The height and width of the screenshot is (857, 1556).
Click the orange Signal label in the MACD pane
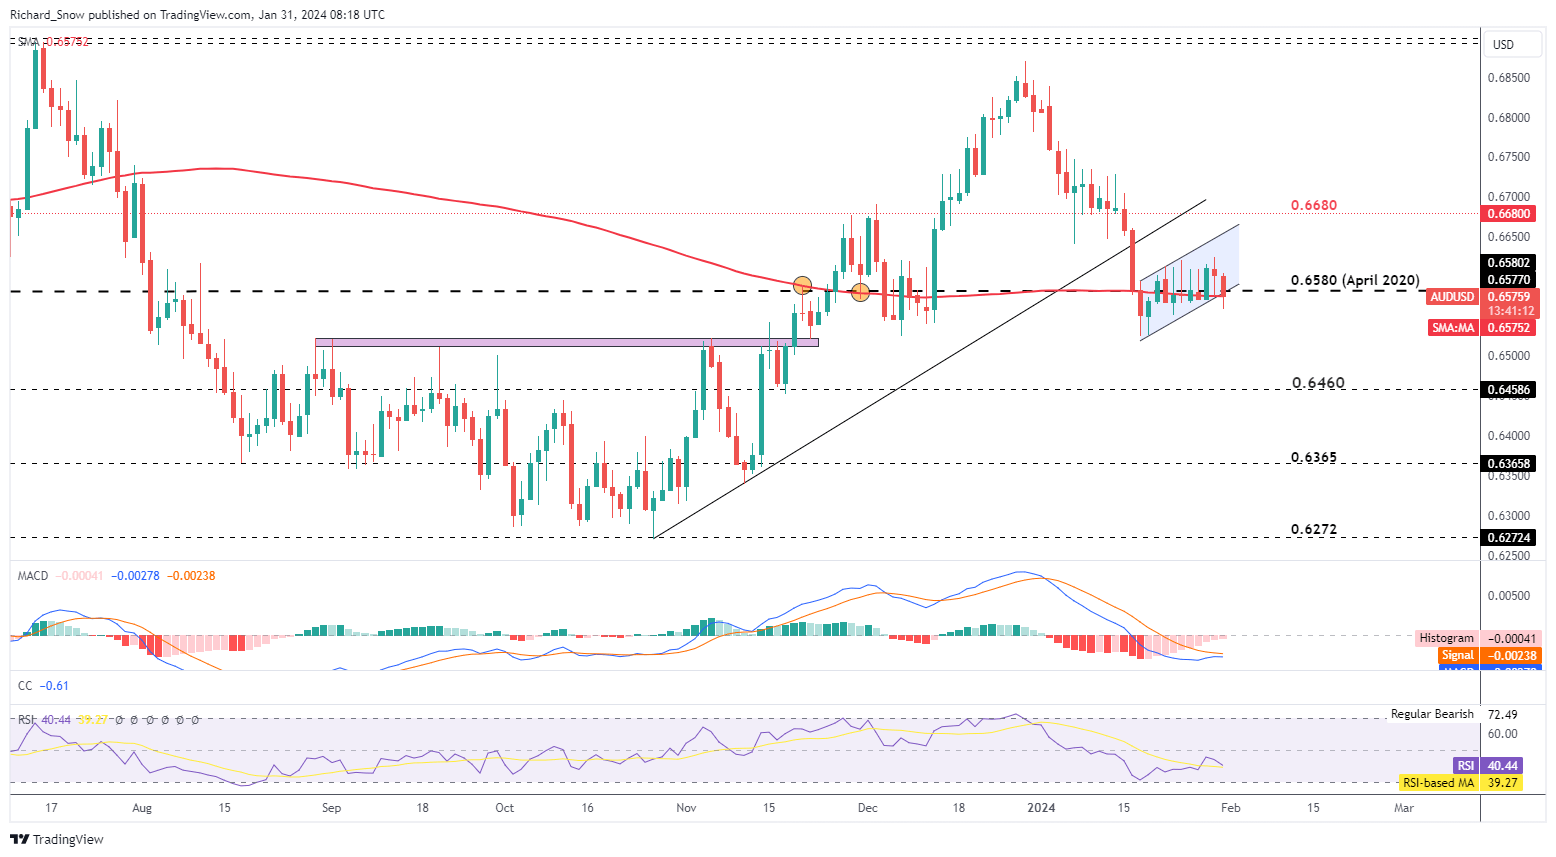[1457, 655]
